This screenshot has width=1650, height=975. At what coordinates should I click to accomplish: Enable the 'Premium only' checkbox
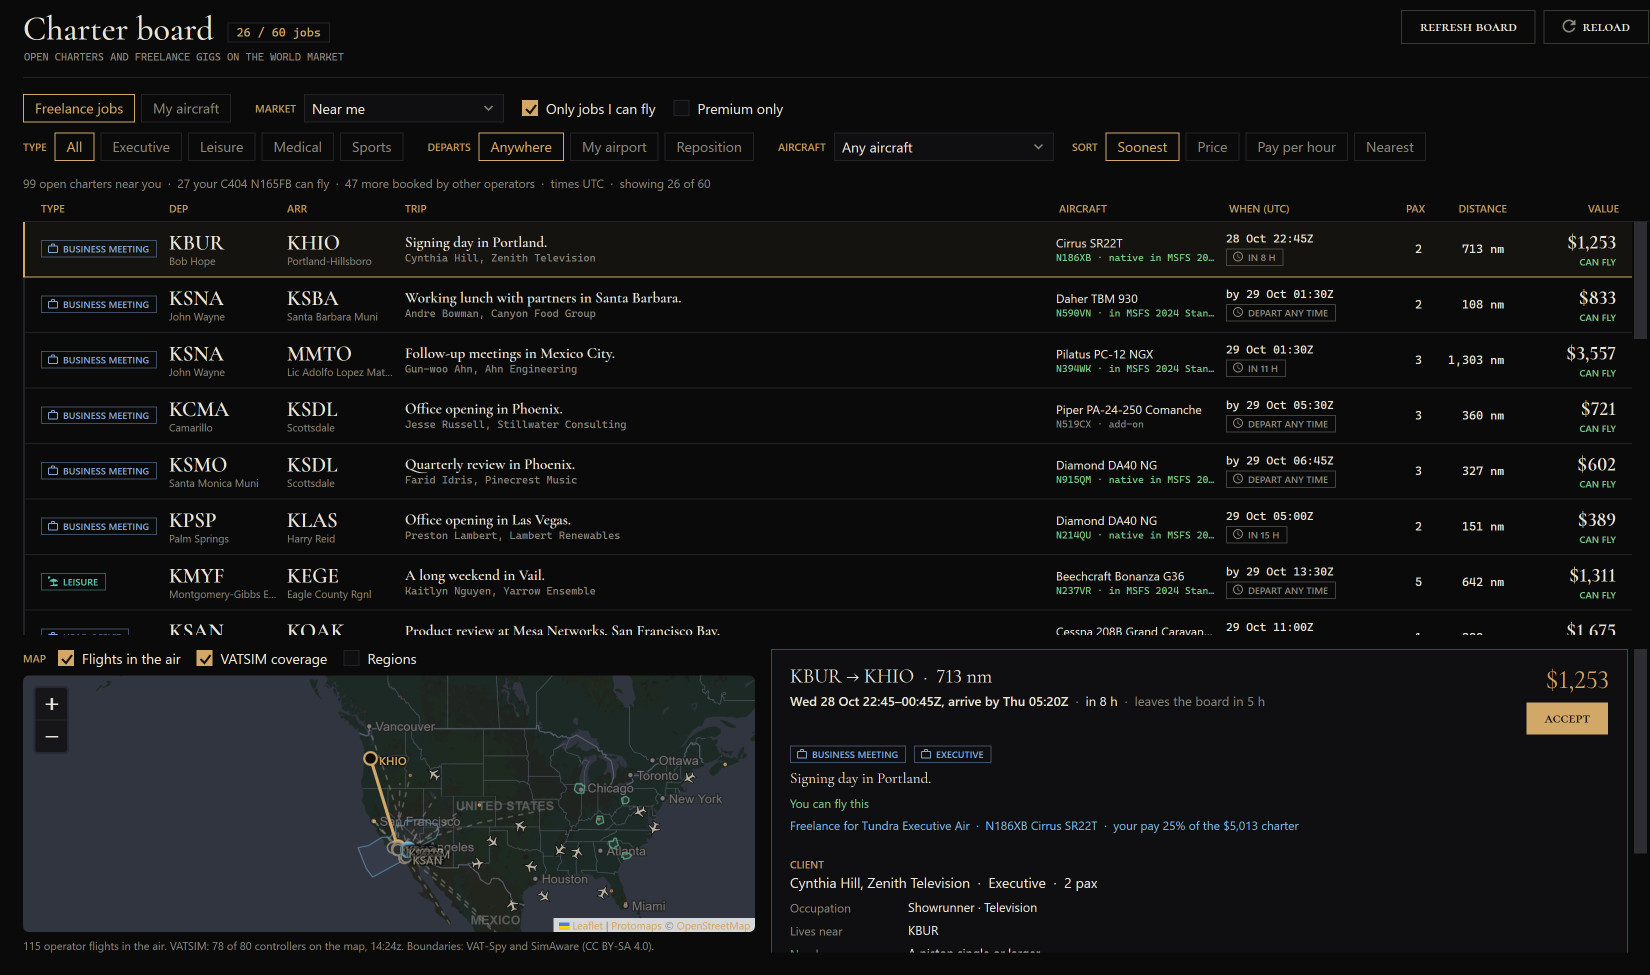click(x=682, y=108)
